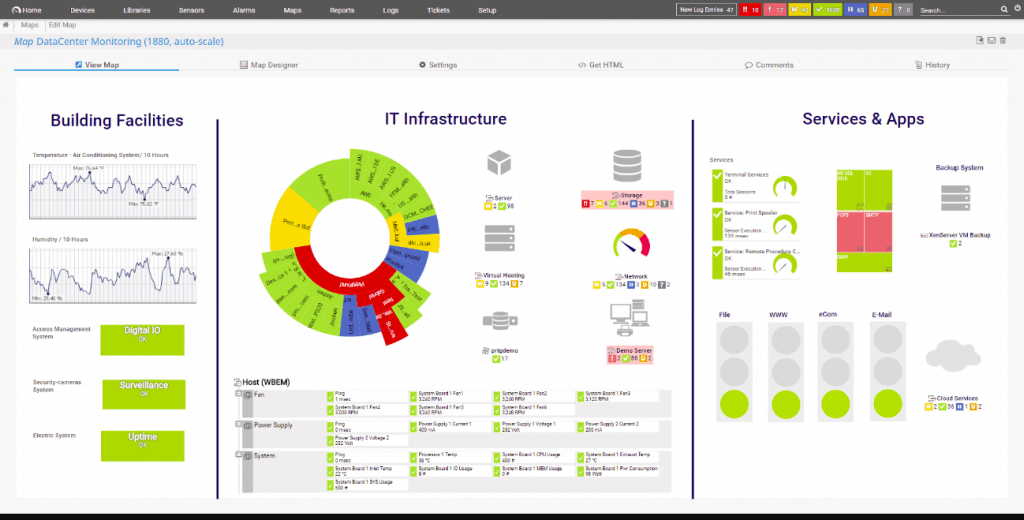Switch to the Get HTML tab

pos(601,65)
